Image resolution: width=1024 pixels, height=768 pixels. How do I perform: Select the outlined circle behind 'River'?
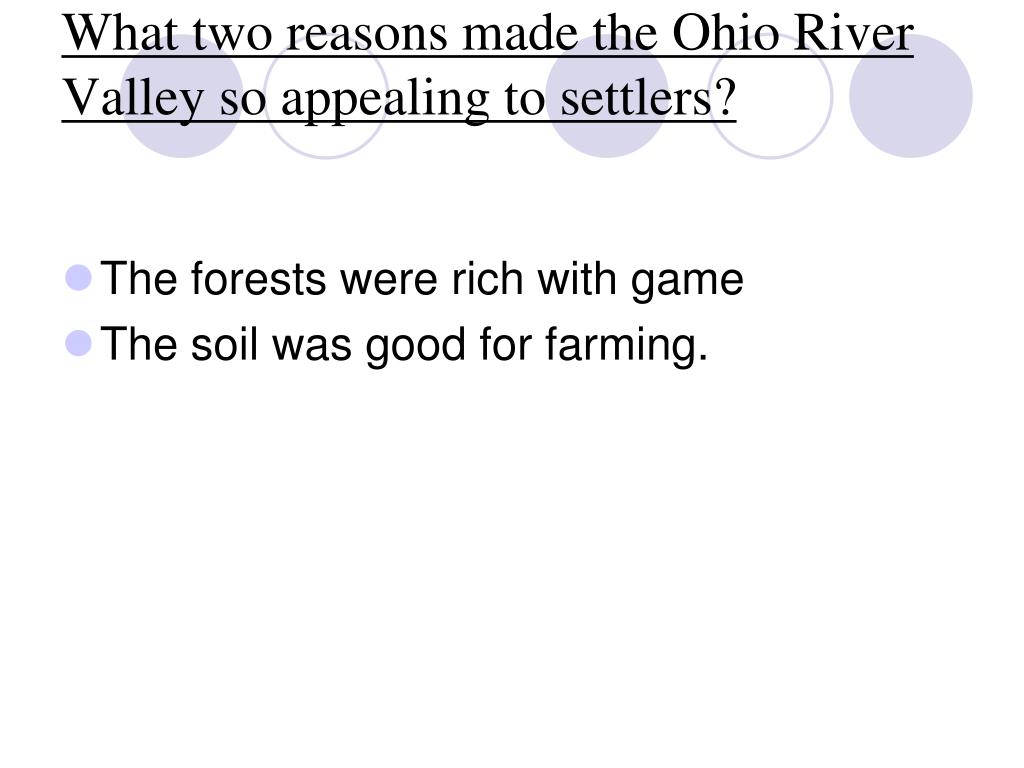(771, 96)
